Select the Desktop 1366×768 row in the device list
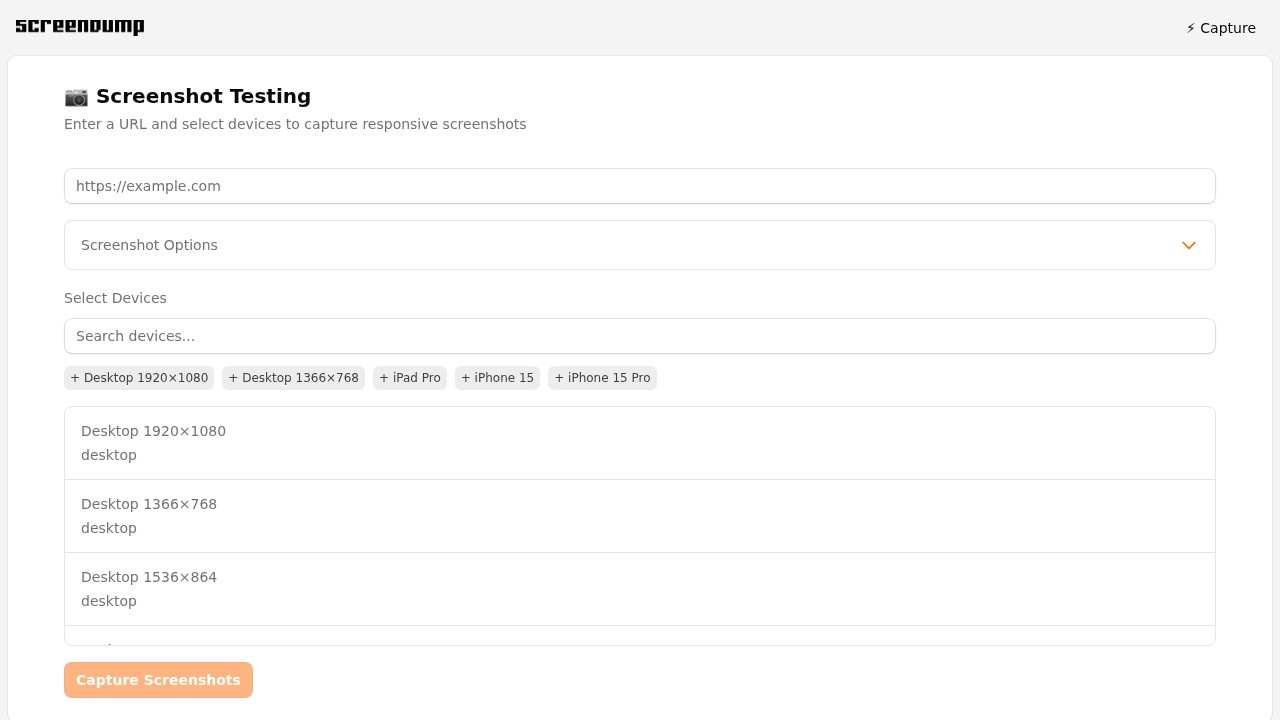This screenshot has width=1280, height=720. pyautogui.click(x=640, y=516)
